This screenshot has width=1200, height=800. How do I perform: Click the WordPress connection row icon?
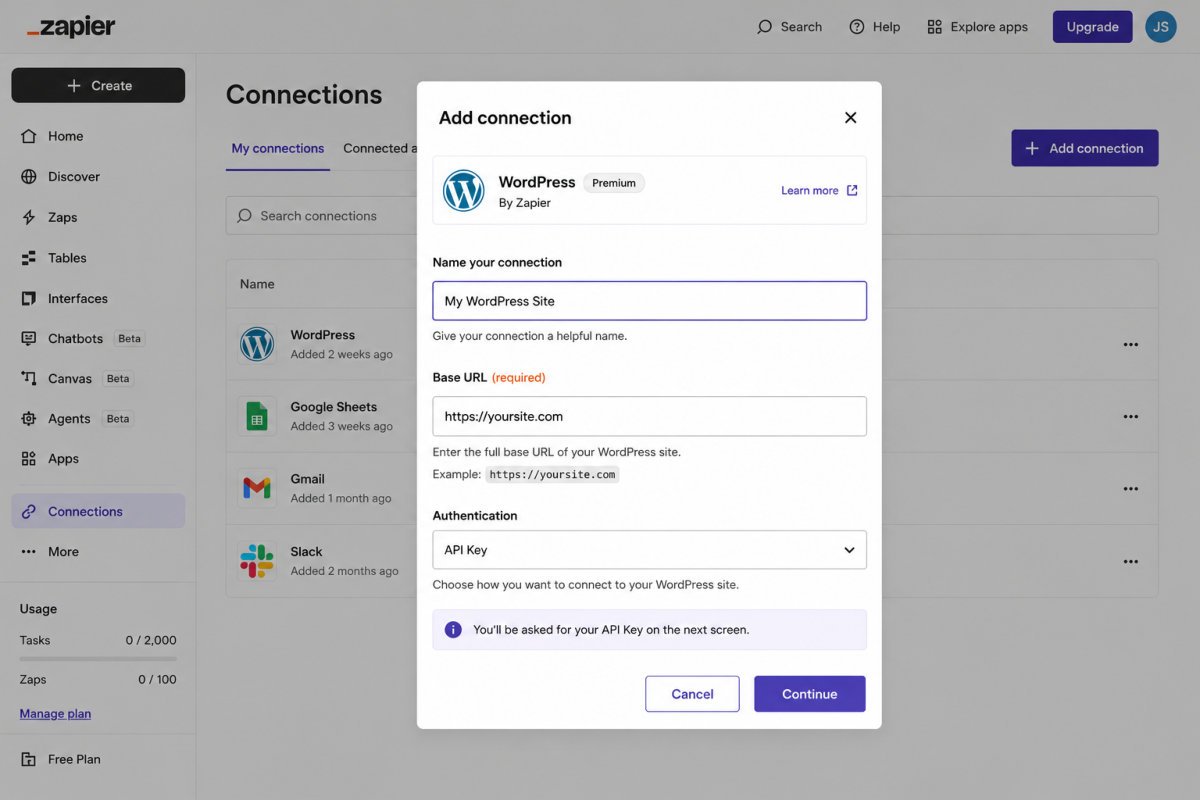click(x=257, y=344)
